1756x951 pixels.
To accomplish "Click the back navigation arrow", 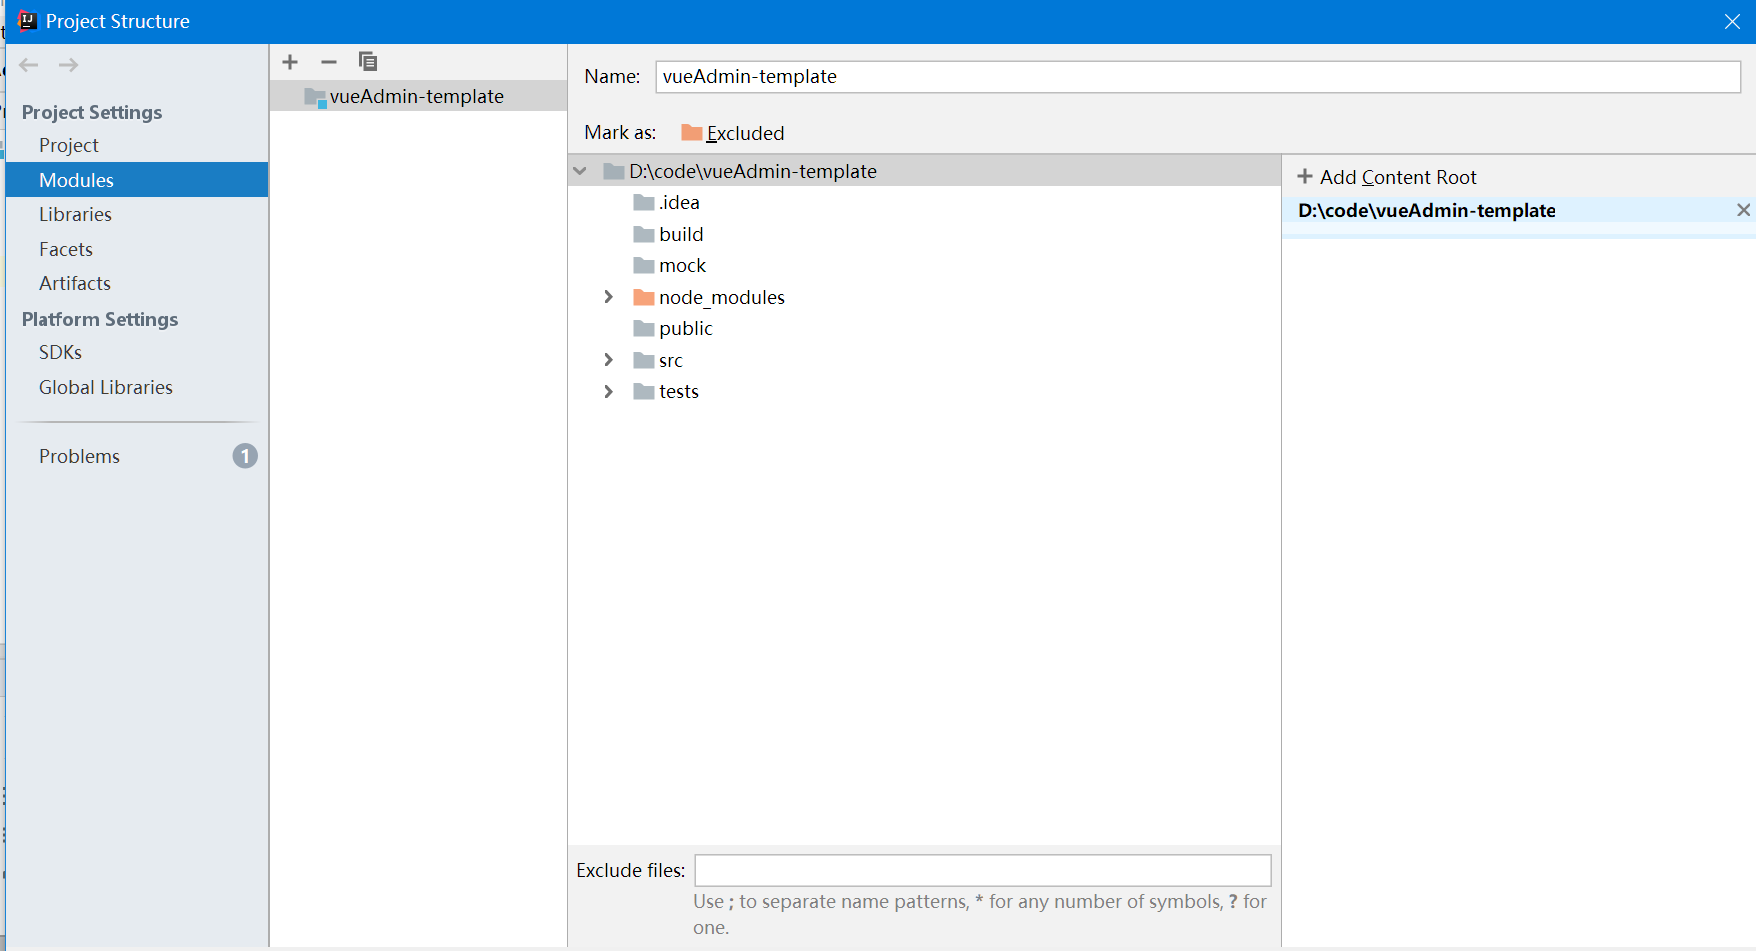I will pyautogui.click(x=29, y=65).
